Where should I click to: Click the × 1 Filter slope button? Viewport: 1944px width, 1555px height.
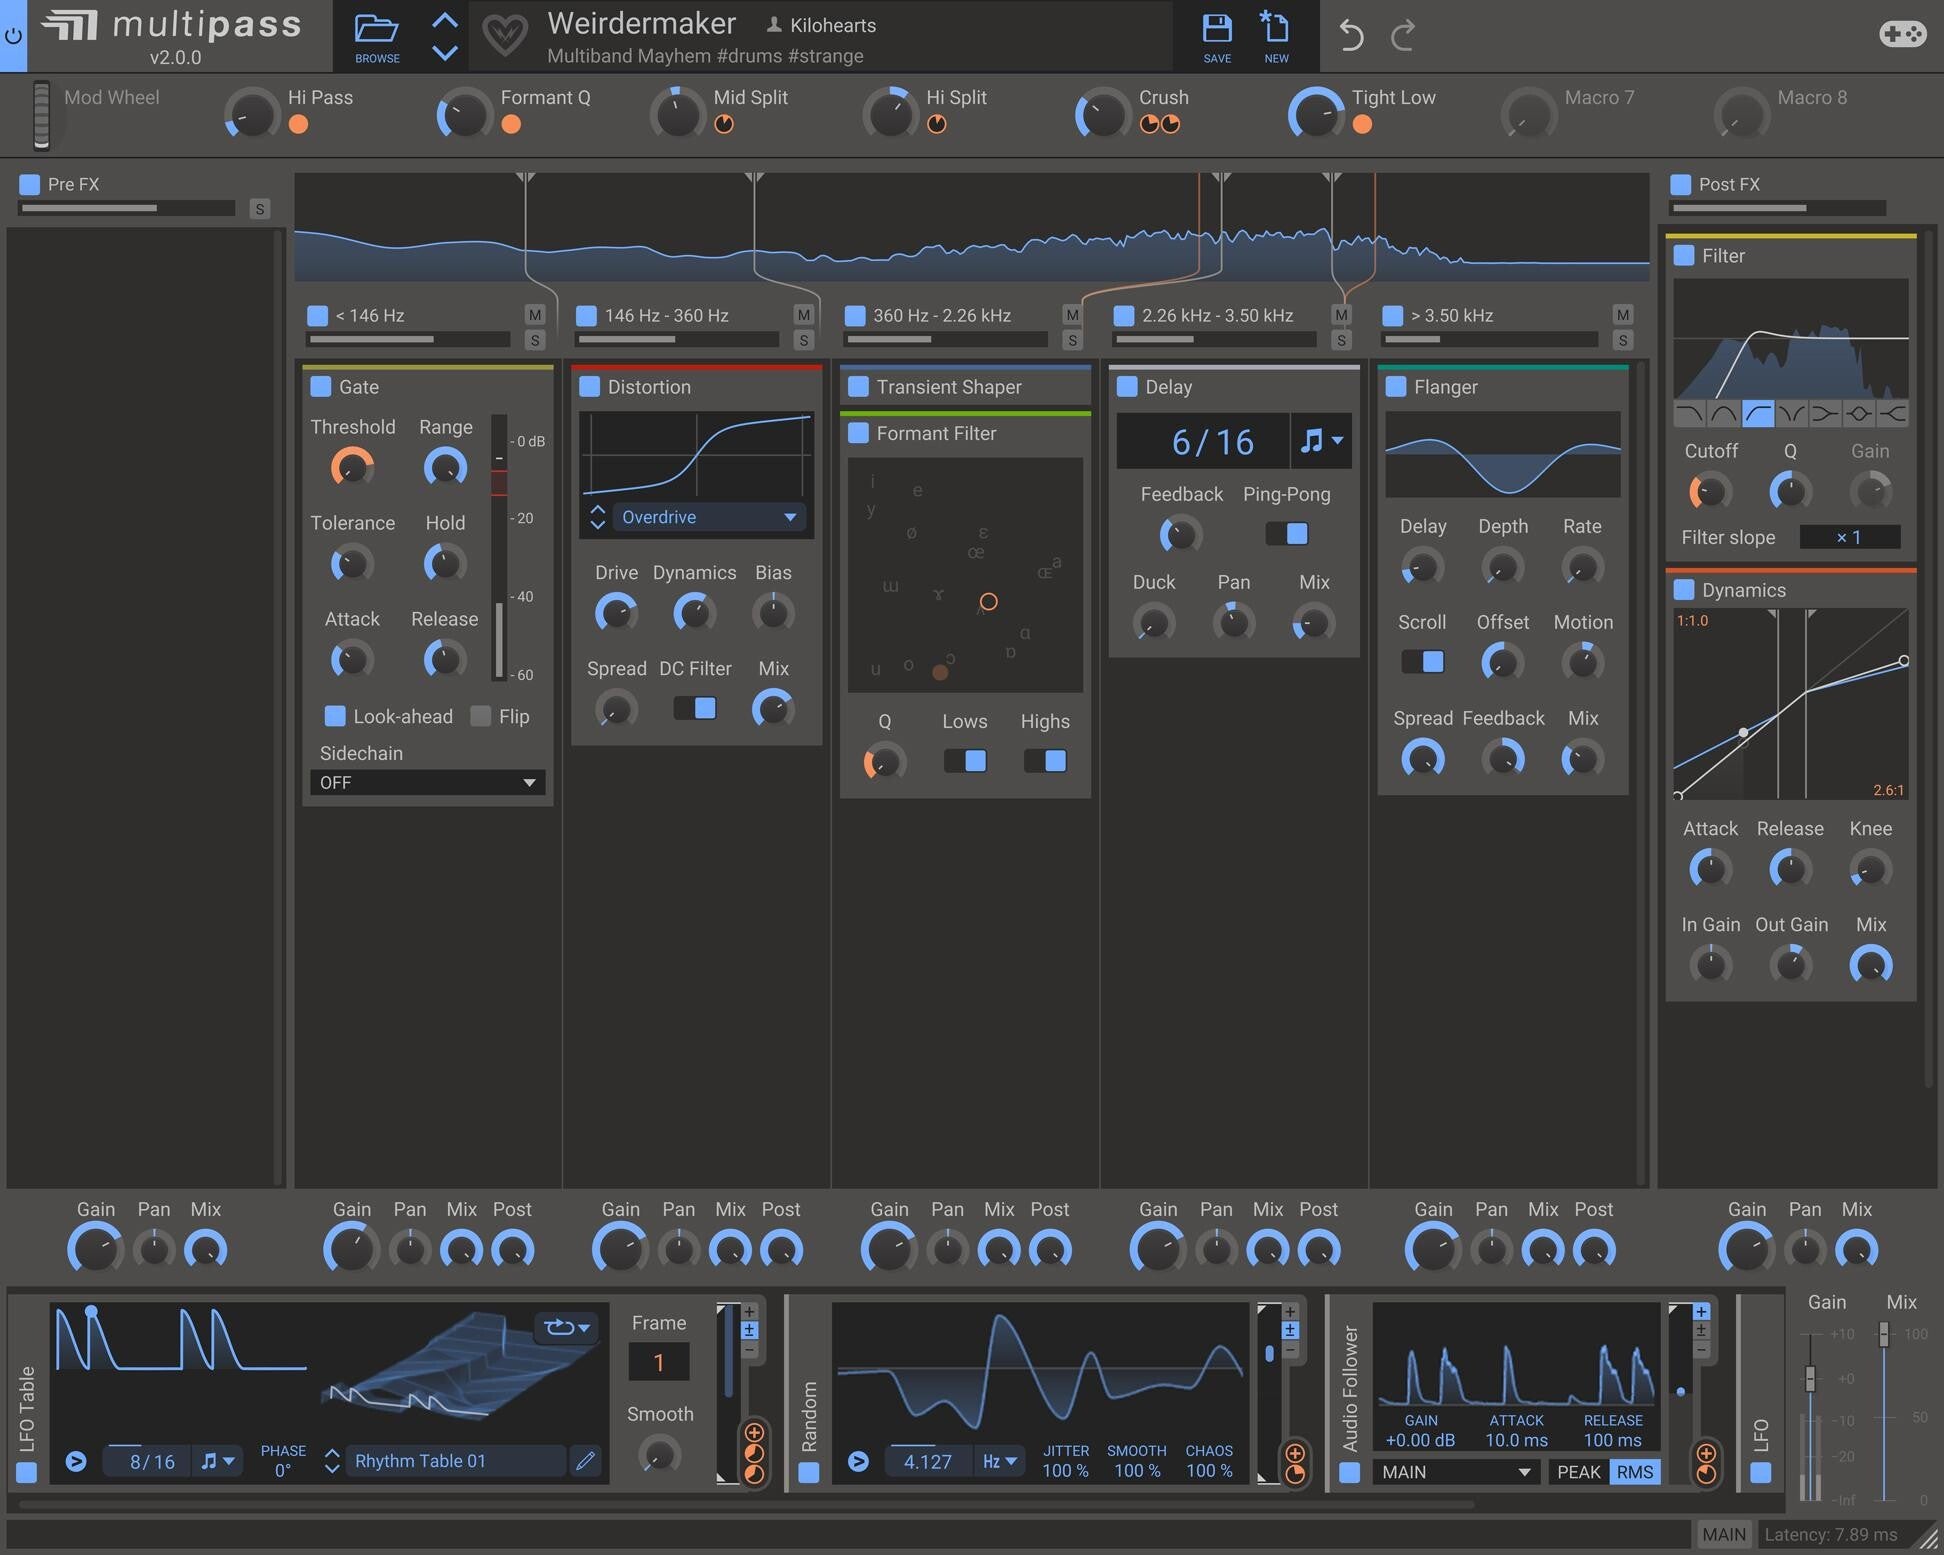pyautogui.click(x=1850, y=537)
